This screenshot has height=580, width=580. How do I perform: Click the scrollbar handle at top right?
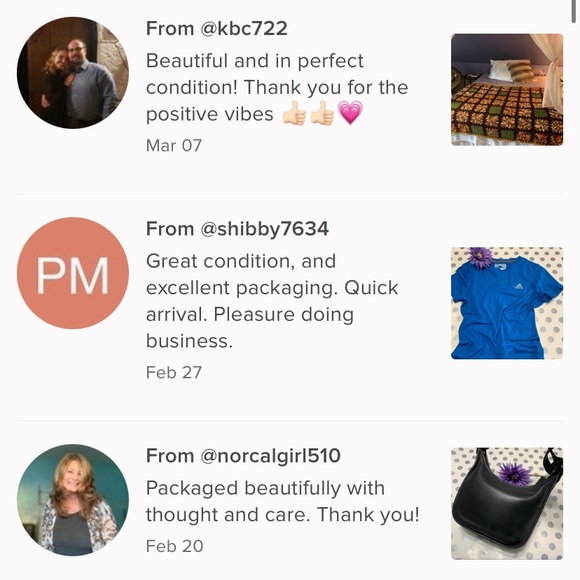pyautogui.click(x=574, y=11)
